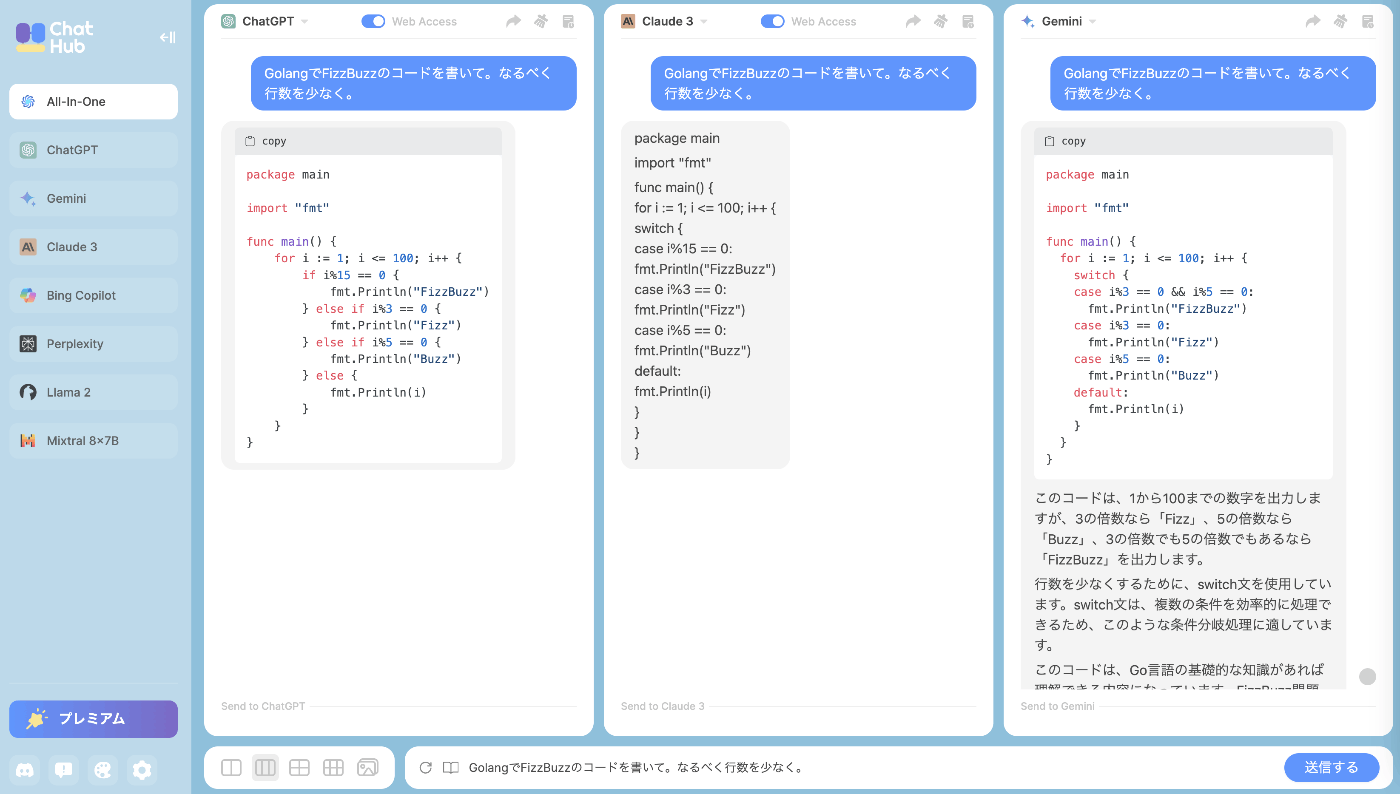Image resolution: width=1400 pixels, height=794 pixels.
Task: Clear the ChatGPT conversation
Action: click(x=541, y=21)
